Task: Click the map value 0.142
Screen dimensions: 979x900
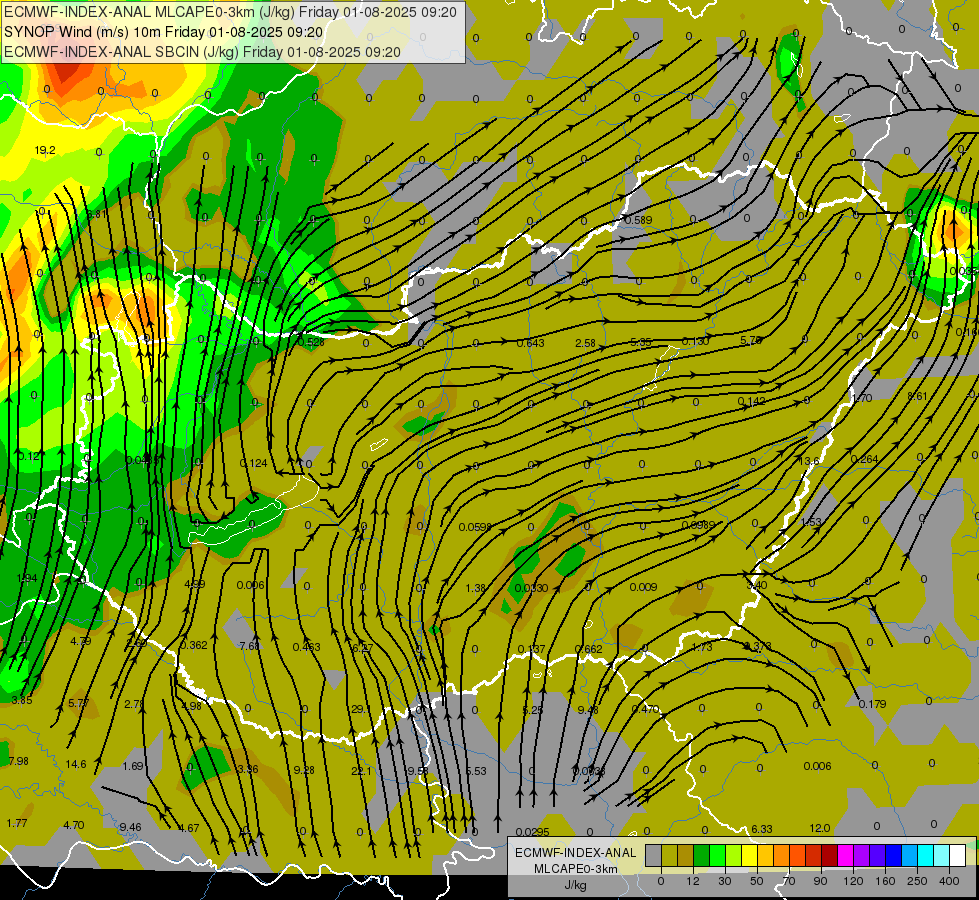Action: point(751,401)
